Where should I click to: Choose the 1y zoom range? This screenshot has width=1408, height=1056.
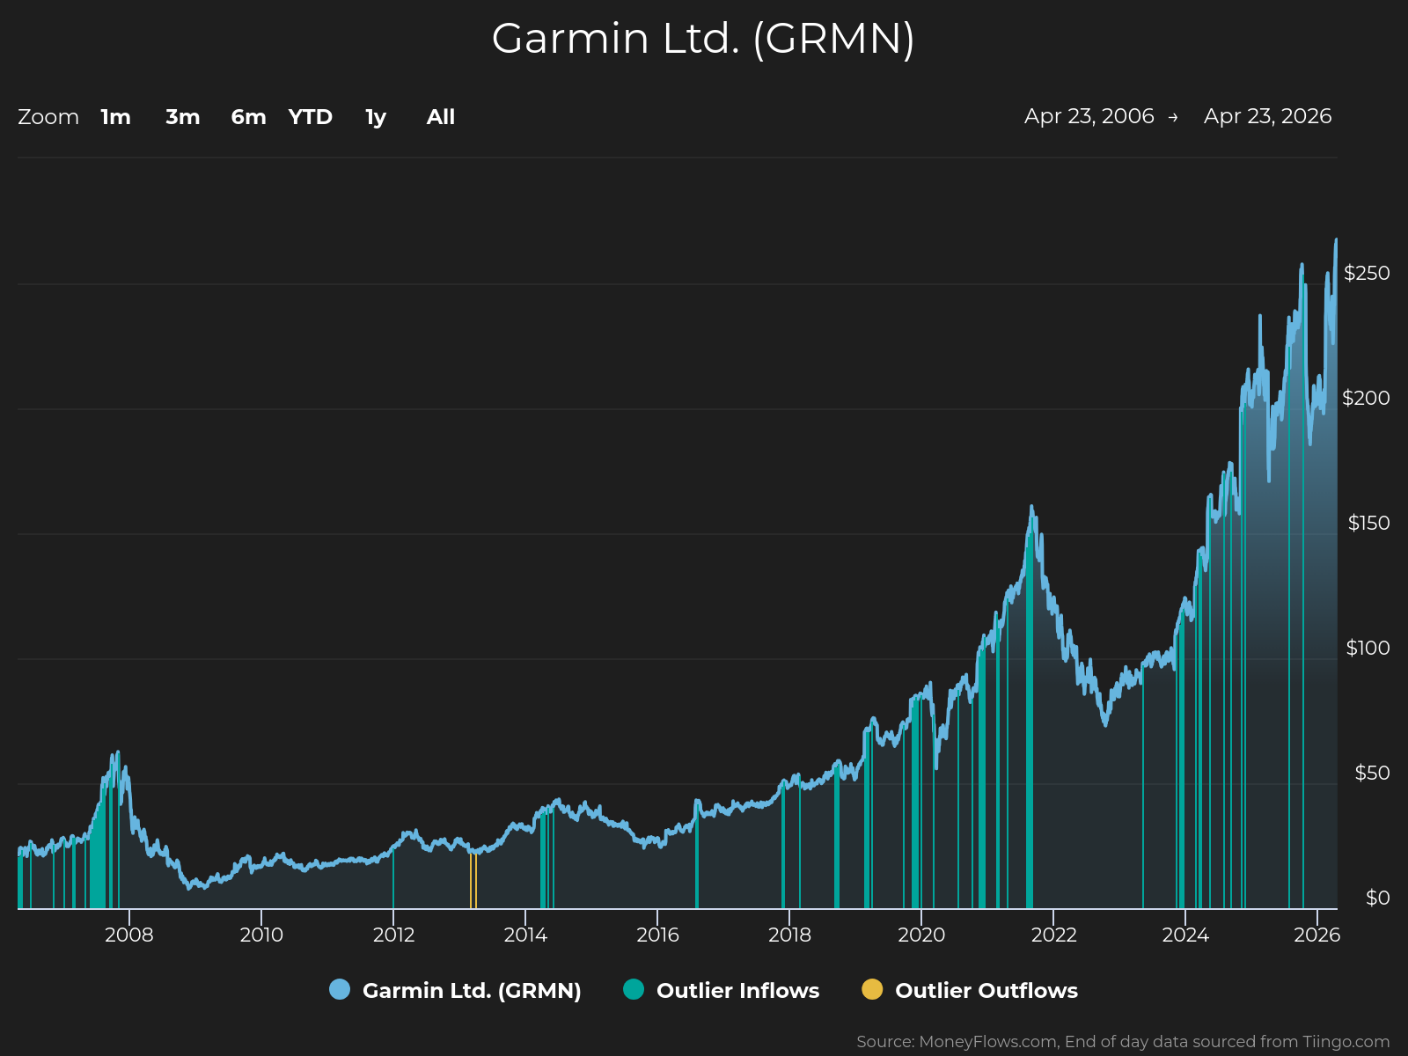pos(376,117)
